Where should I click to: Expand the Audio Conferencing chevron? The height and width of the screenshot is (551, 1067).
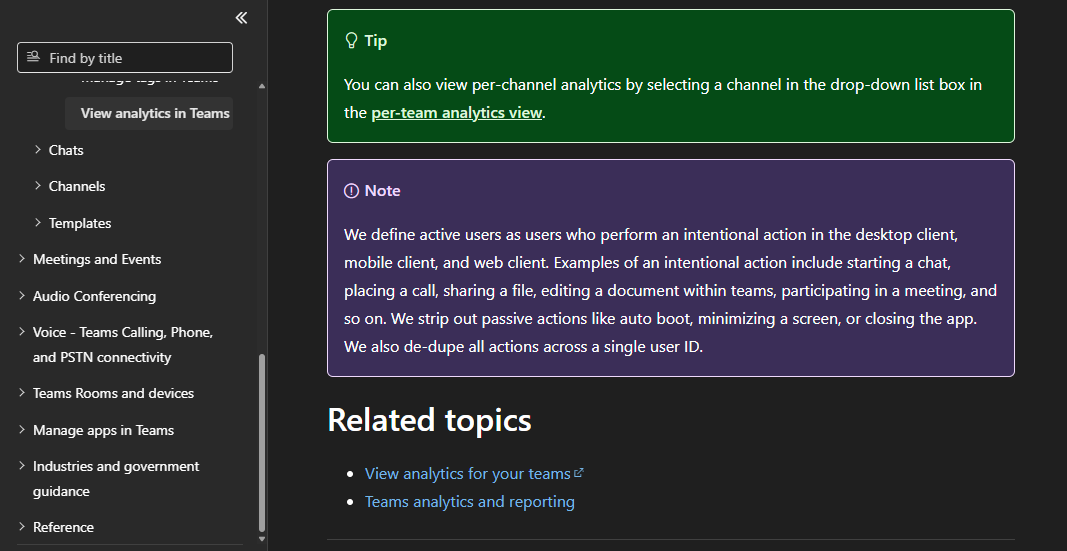[22, 295]
